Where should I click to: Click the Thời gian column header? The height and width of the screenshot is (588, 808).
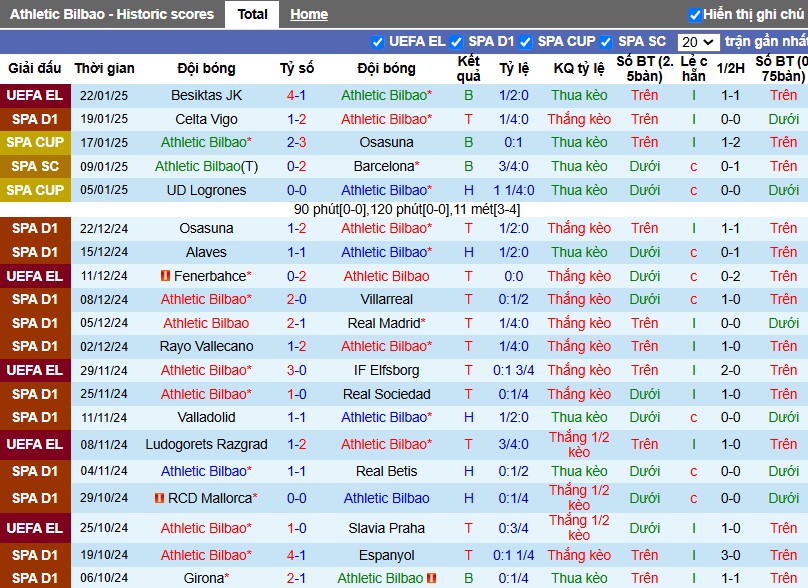(x=104, y=68)
